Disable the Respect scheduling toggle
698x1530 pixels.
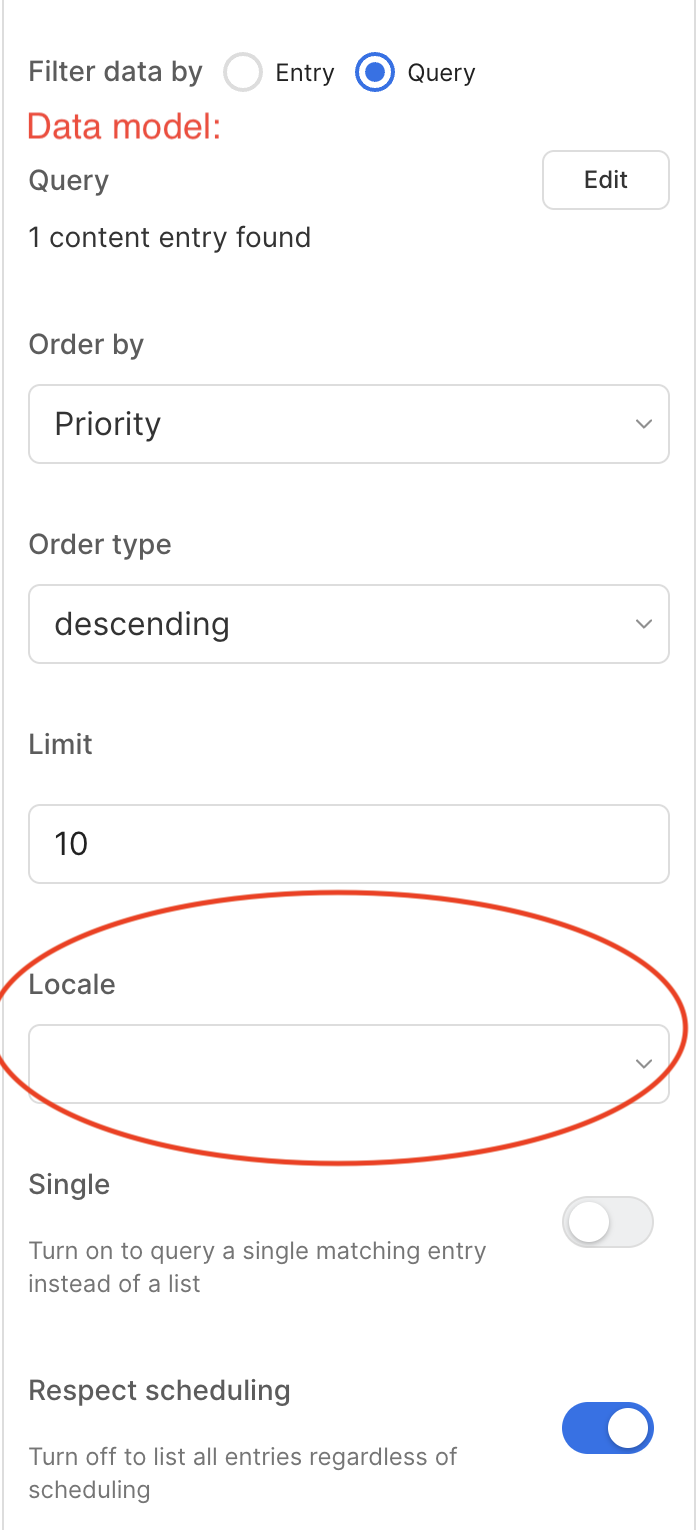[x=607, y=1428]
